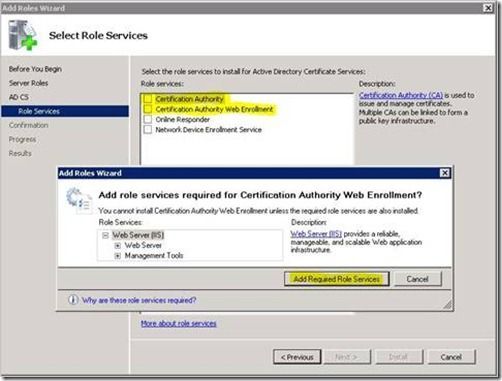Close the inner Add Roles Wizard dialog
Viewport: 502px width, 381px height.
click(445, 173)
